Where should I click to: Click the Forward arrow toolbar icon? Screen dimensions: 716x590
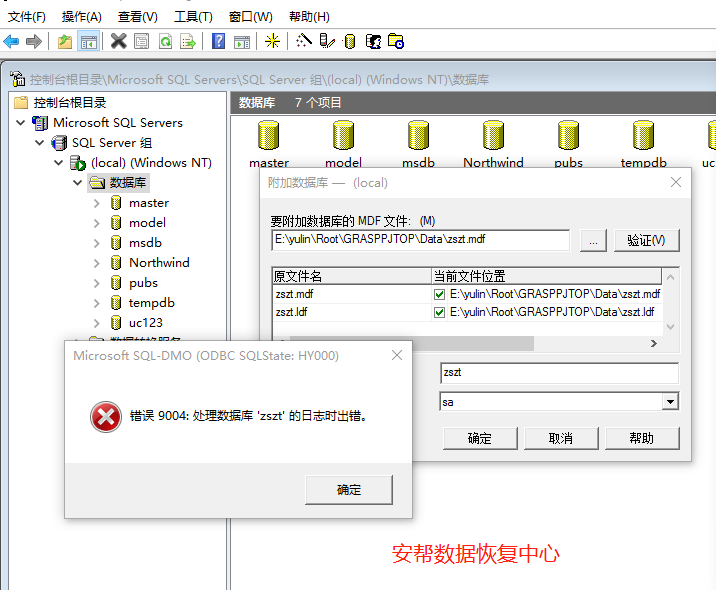point(34,42)
